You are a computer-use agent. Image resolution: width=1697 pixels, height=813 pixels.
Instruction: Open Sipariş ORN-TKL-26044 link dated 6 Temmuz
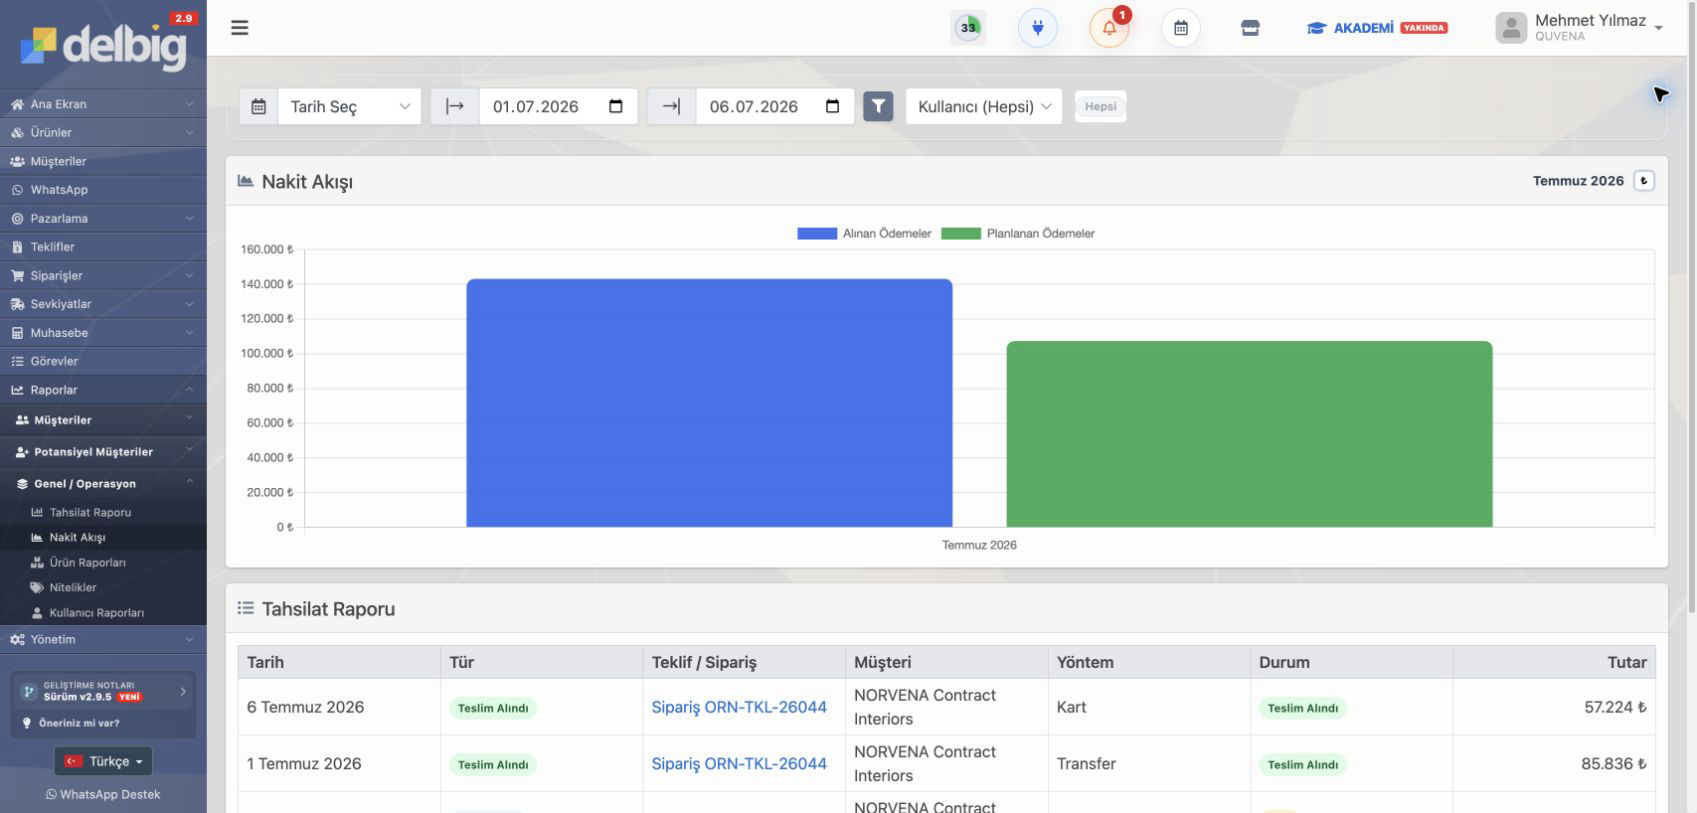[739, 707]
